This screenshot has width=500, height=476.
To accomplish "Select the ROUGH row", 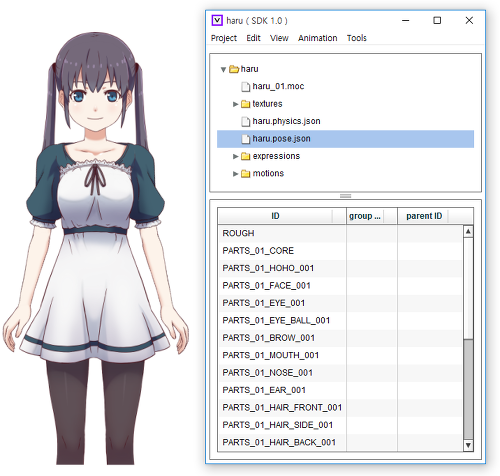I will 340,233.
